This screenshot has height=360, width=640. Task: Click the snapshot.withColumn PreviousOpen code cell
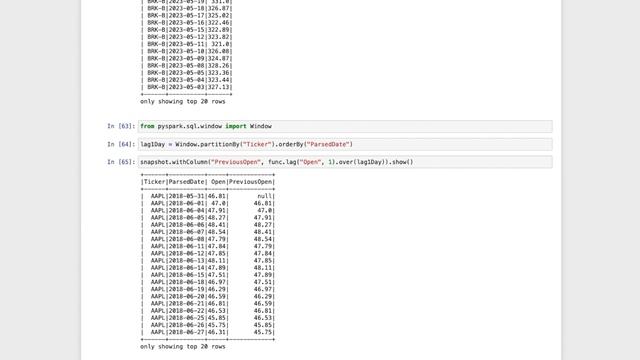pos(345,162)
